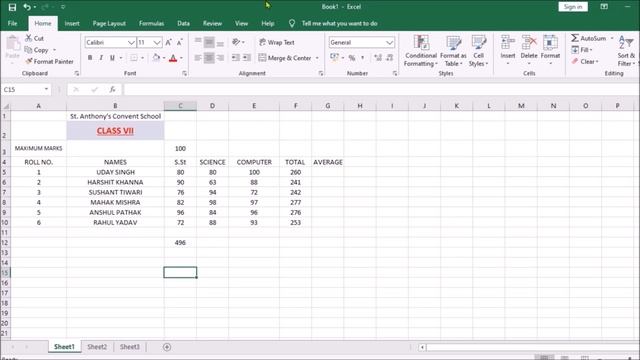Viewport: 640px width, 360px height.
Task: Click the Cut scissors icon
Action: pos(29,38)
